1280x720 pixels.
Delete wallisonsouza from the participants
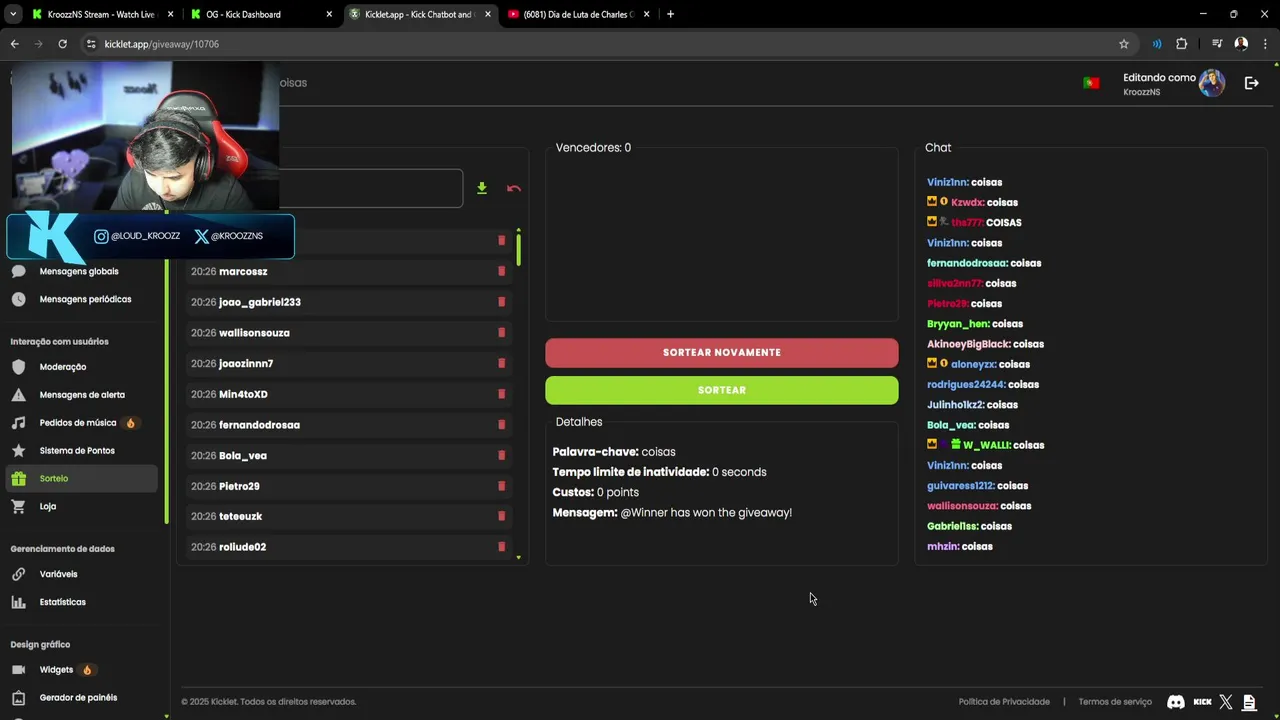pos(501,333)
